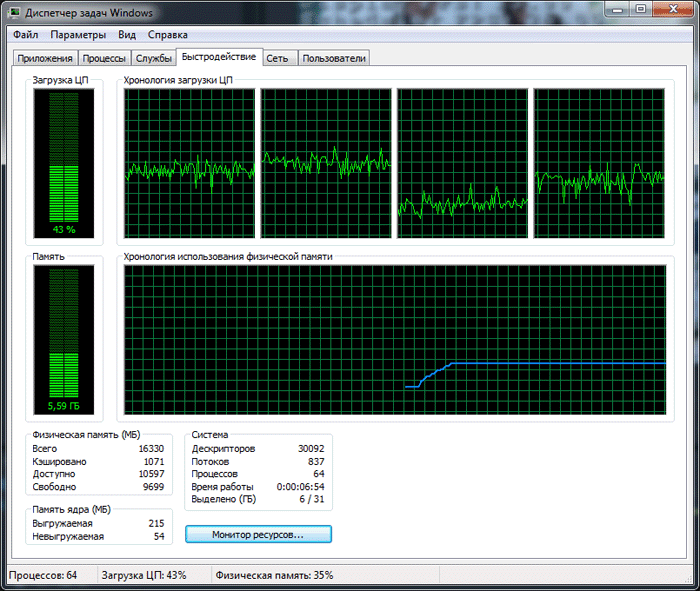
Task: Switch to the Приложения tab
Action: [45, 58]
